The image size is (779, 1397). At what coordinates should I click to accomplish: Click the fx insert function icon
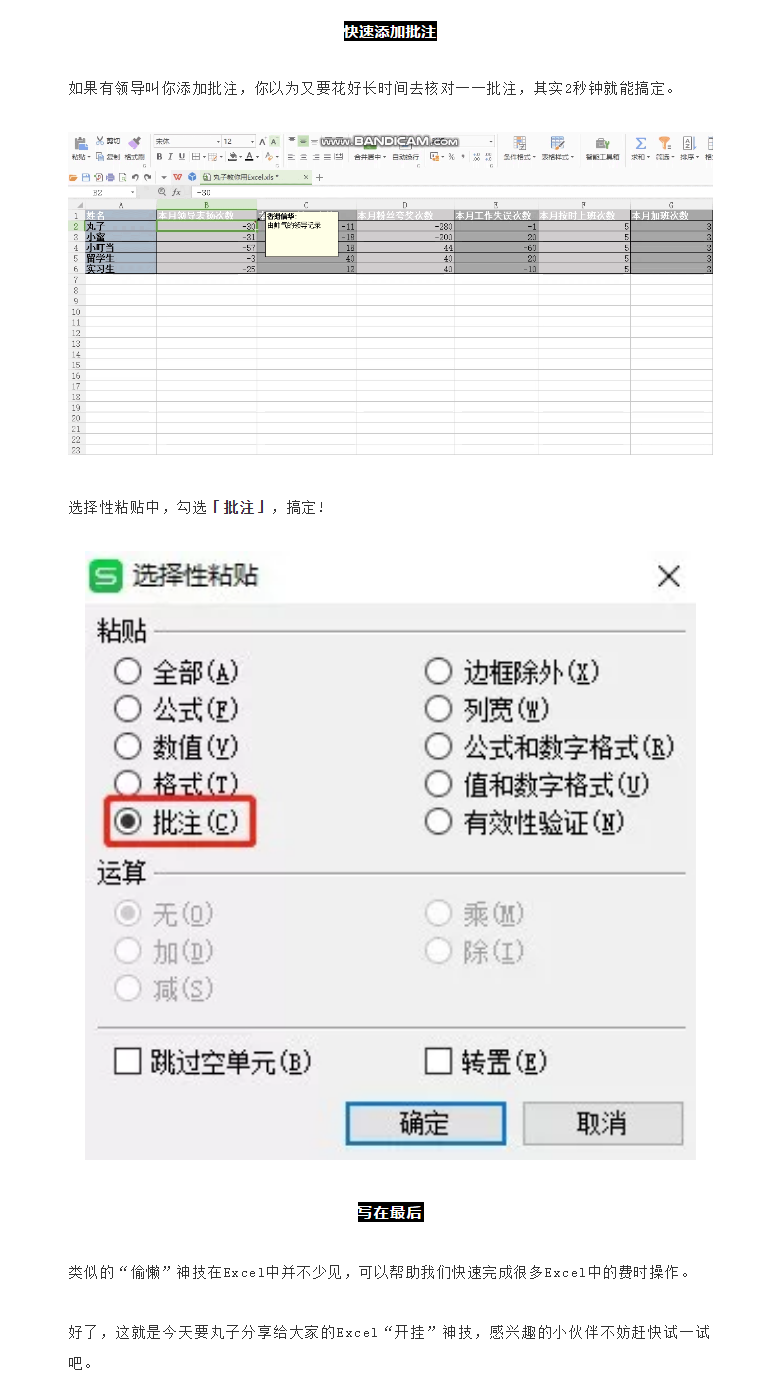point(176,192)
